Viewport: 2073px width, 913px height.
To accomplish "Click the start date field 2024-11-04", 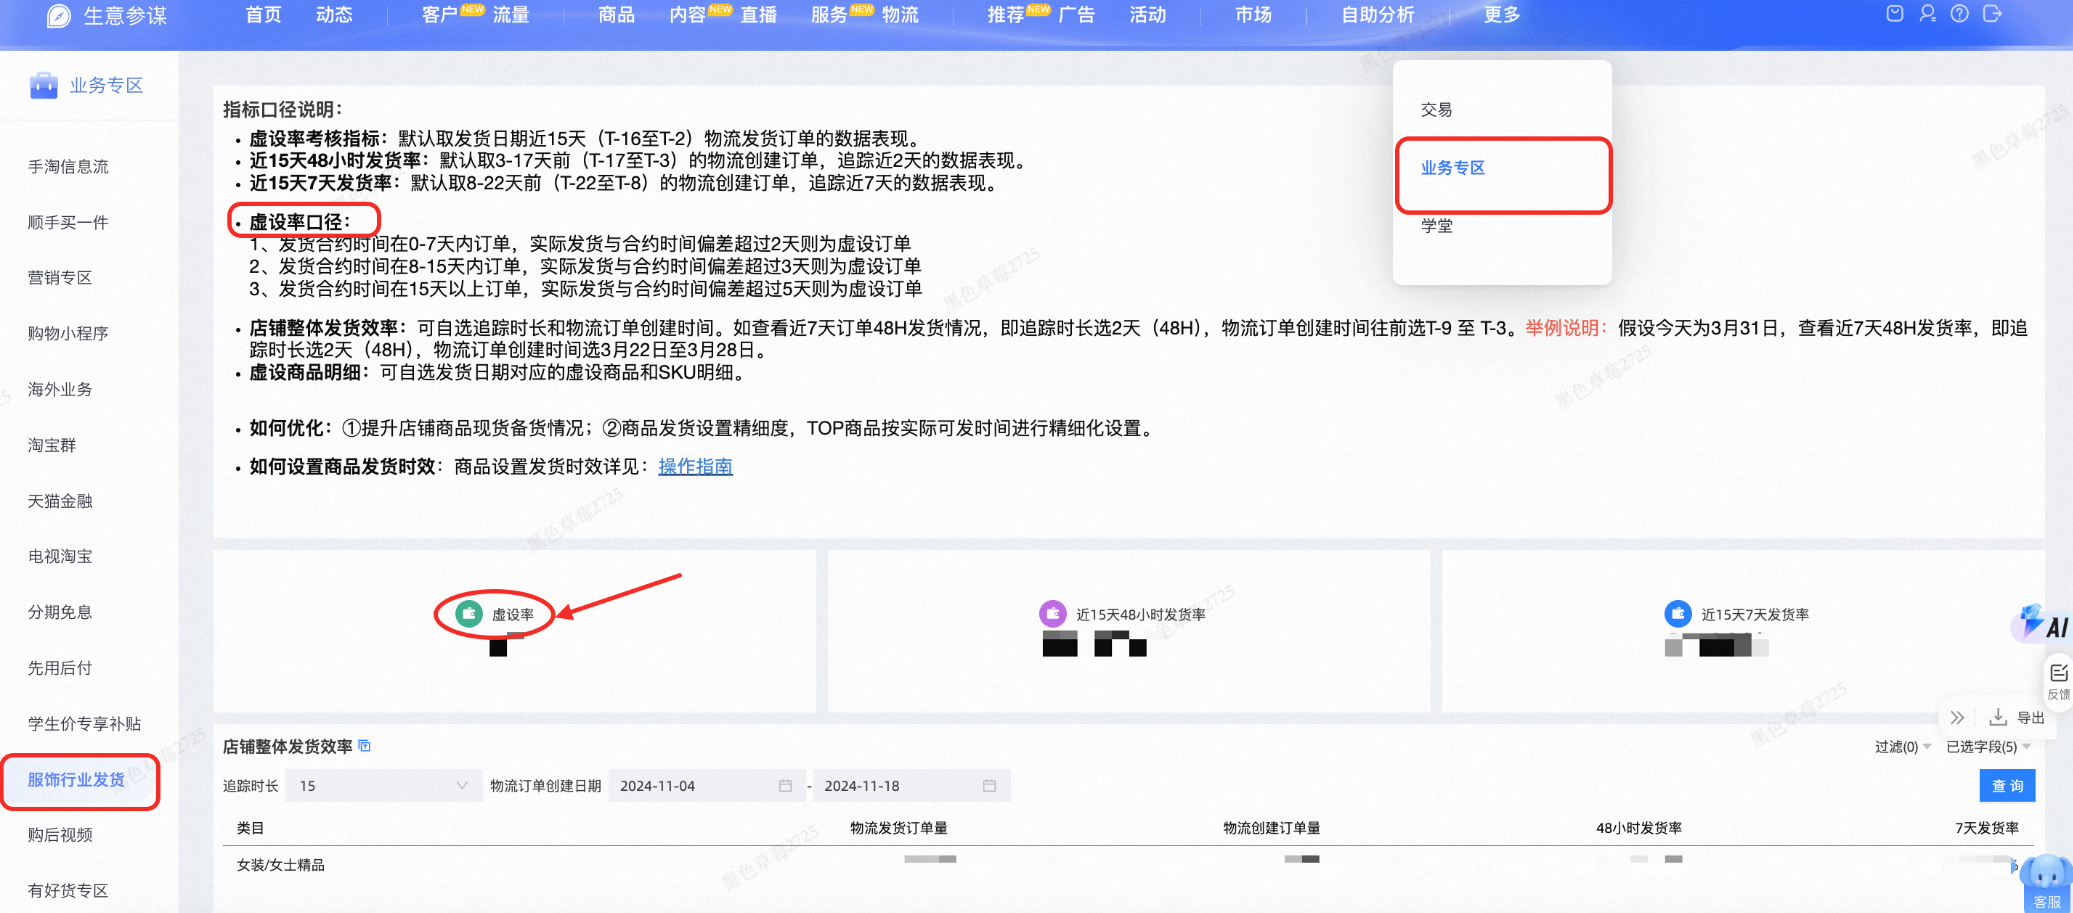I will [x=706, y=786].
